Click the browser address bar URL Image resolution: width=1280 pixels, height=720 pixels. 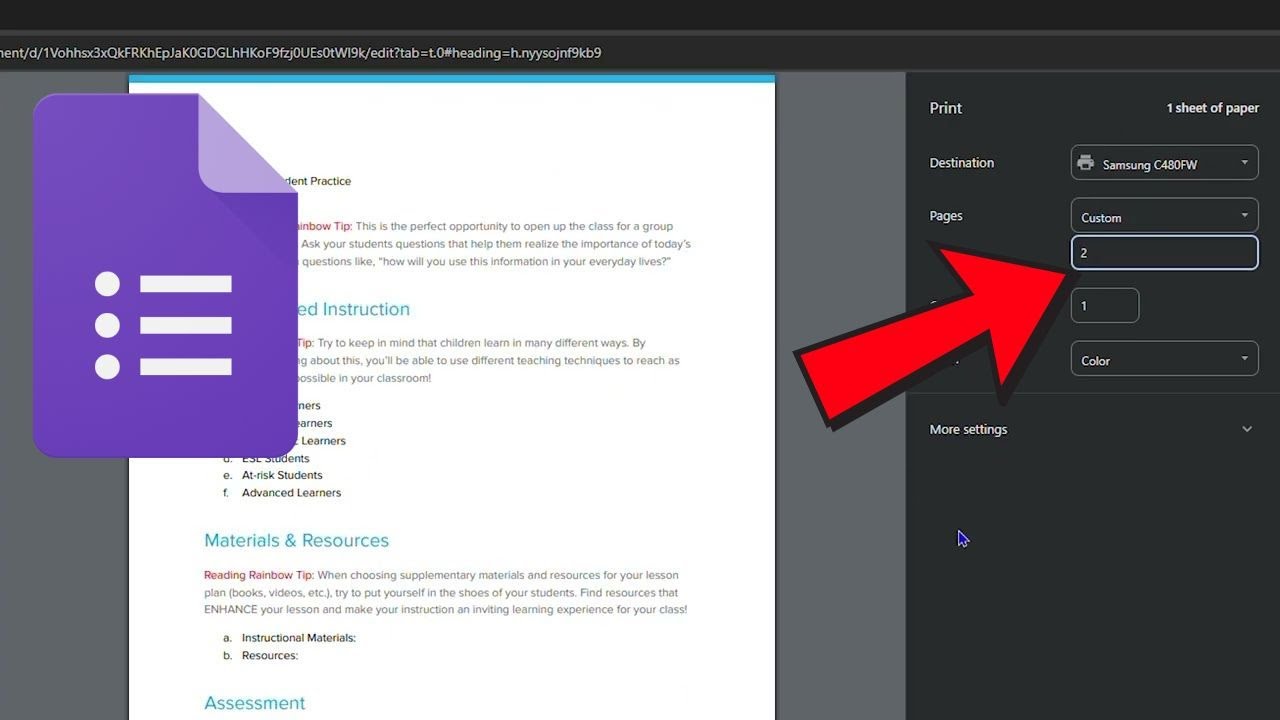pyautogui.click(x=300, y=52)
